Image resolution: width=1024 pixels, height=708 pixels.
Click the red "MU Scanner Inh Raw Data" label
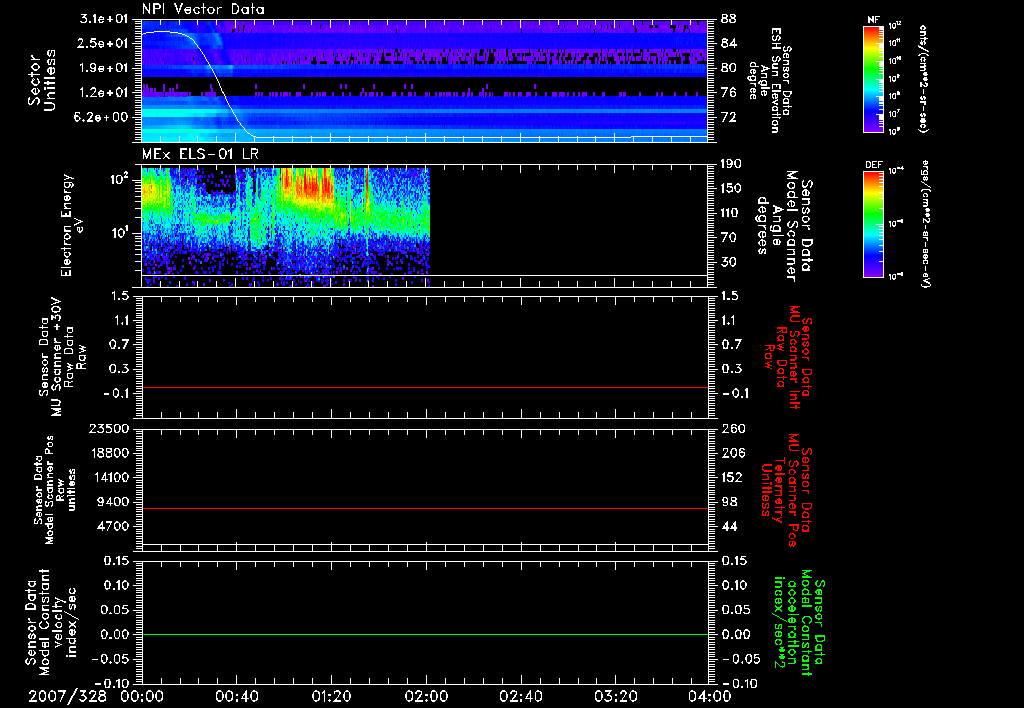tap(788, 357)
